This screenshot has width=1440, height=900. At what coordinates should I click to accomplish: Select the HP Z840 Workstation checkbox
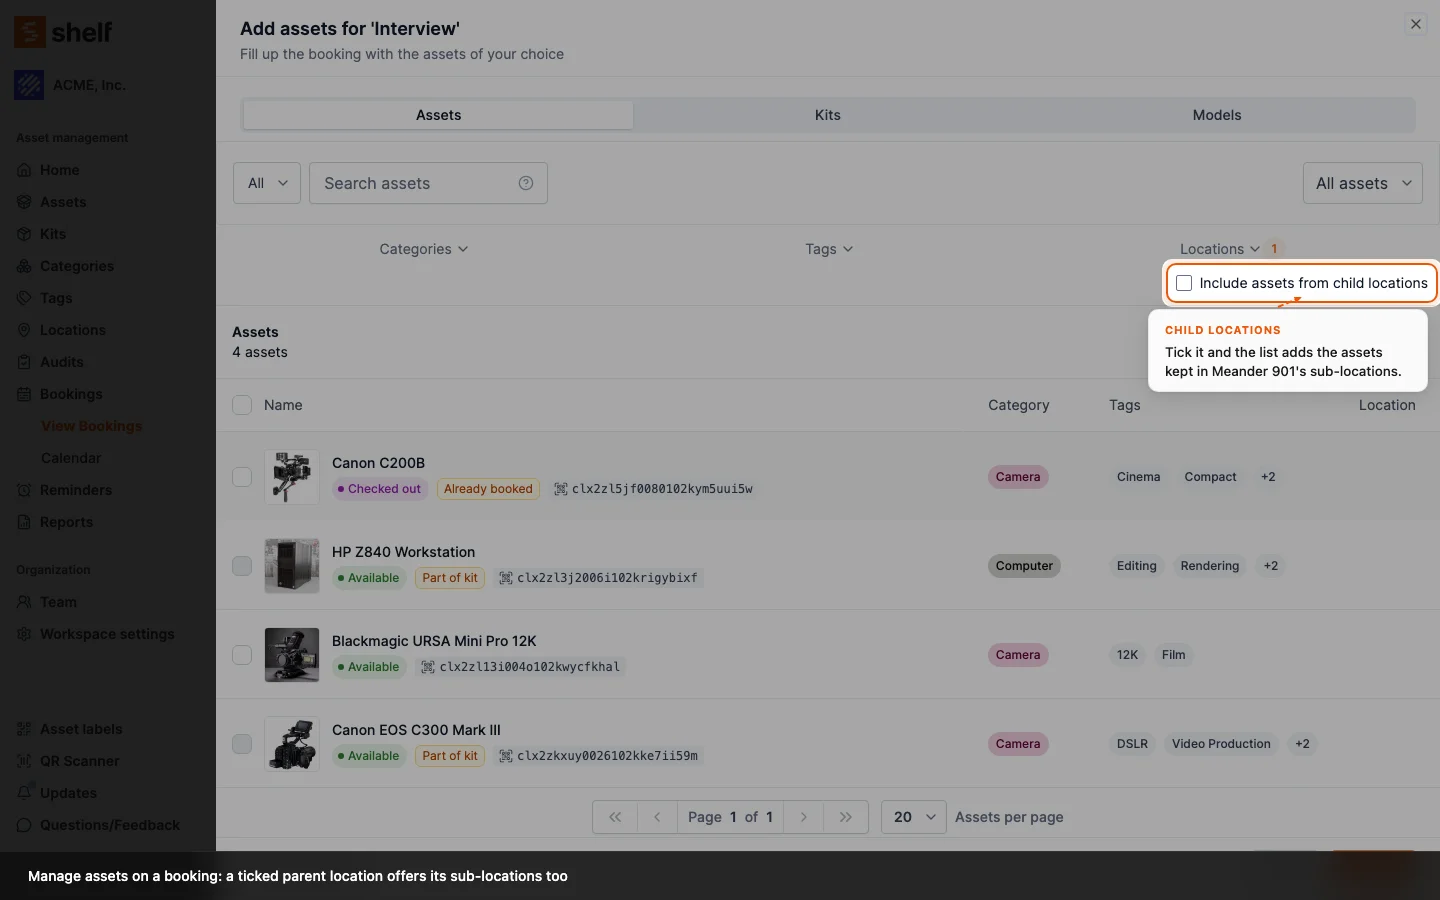(x=242, y=566)
